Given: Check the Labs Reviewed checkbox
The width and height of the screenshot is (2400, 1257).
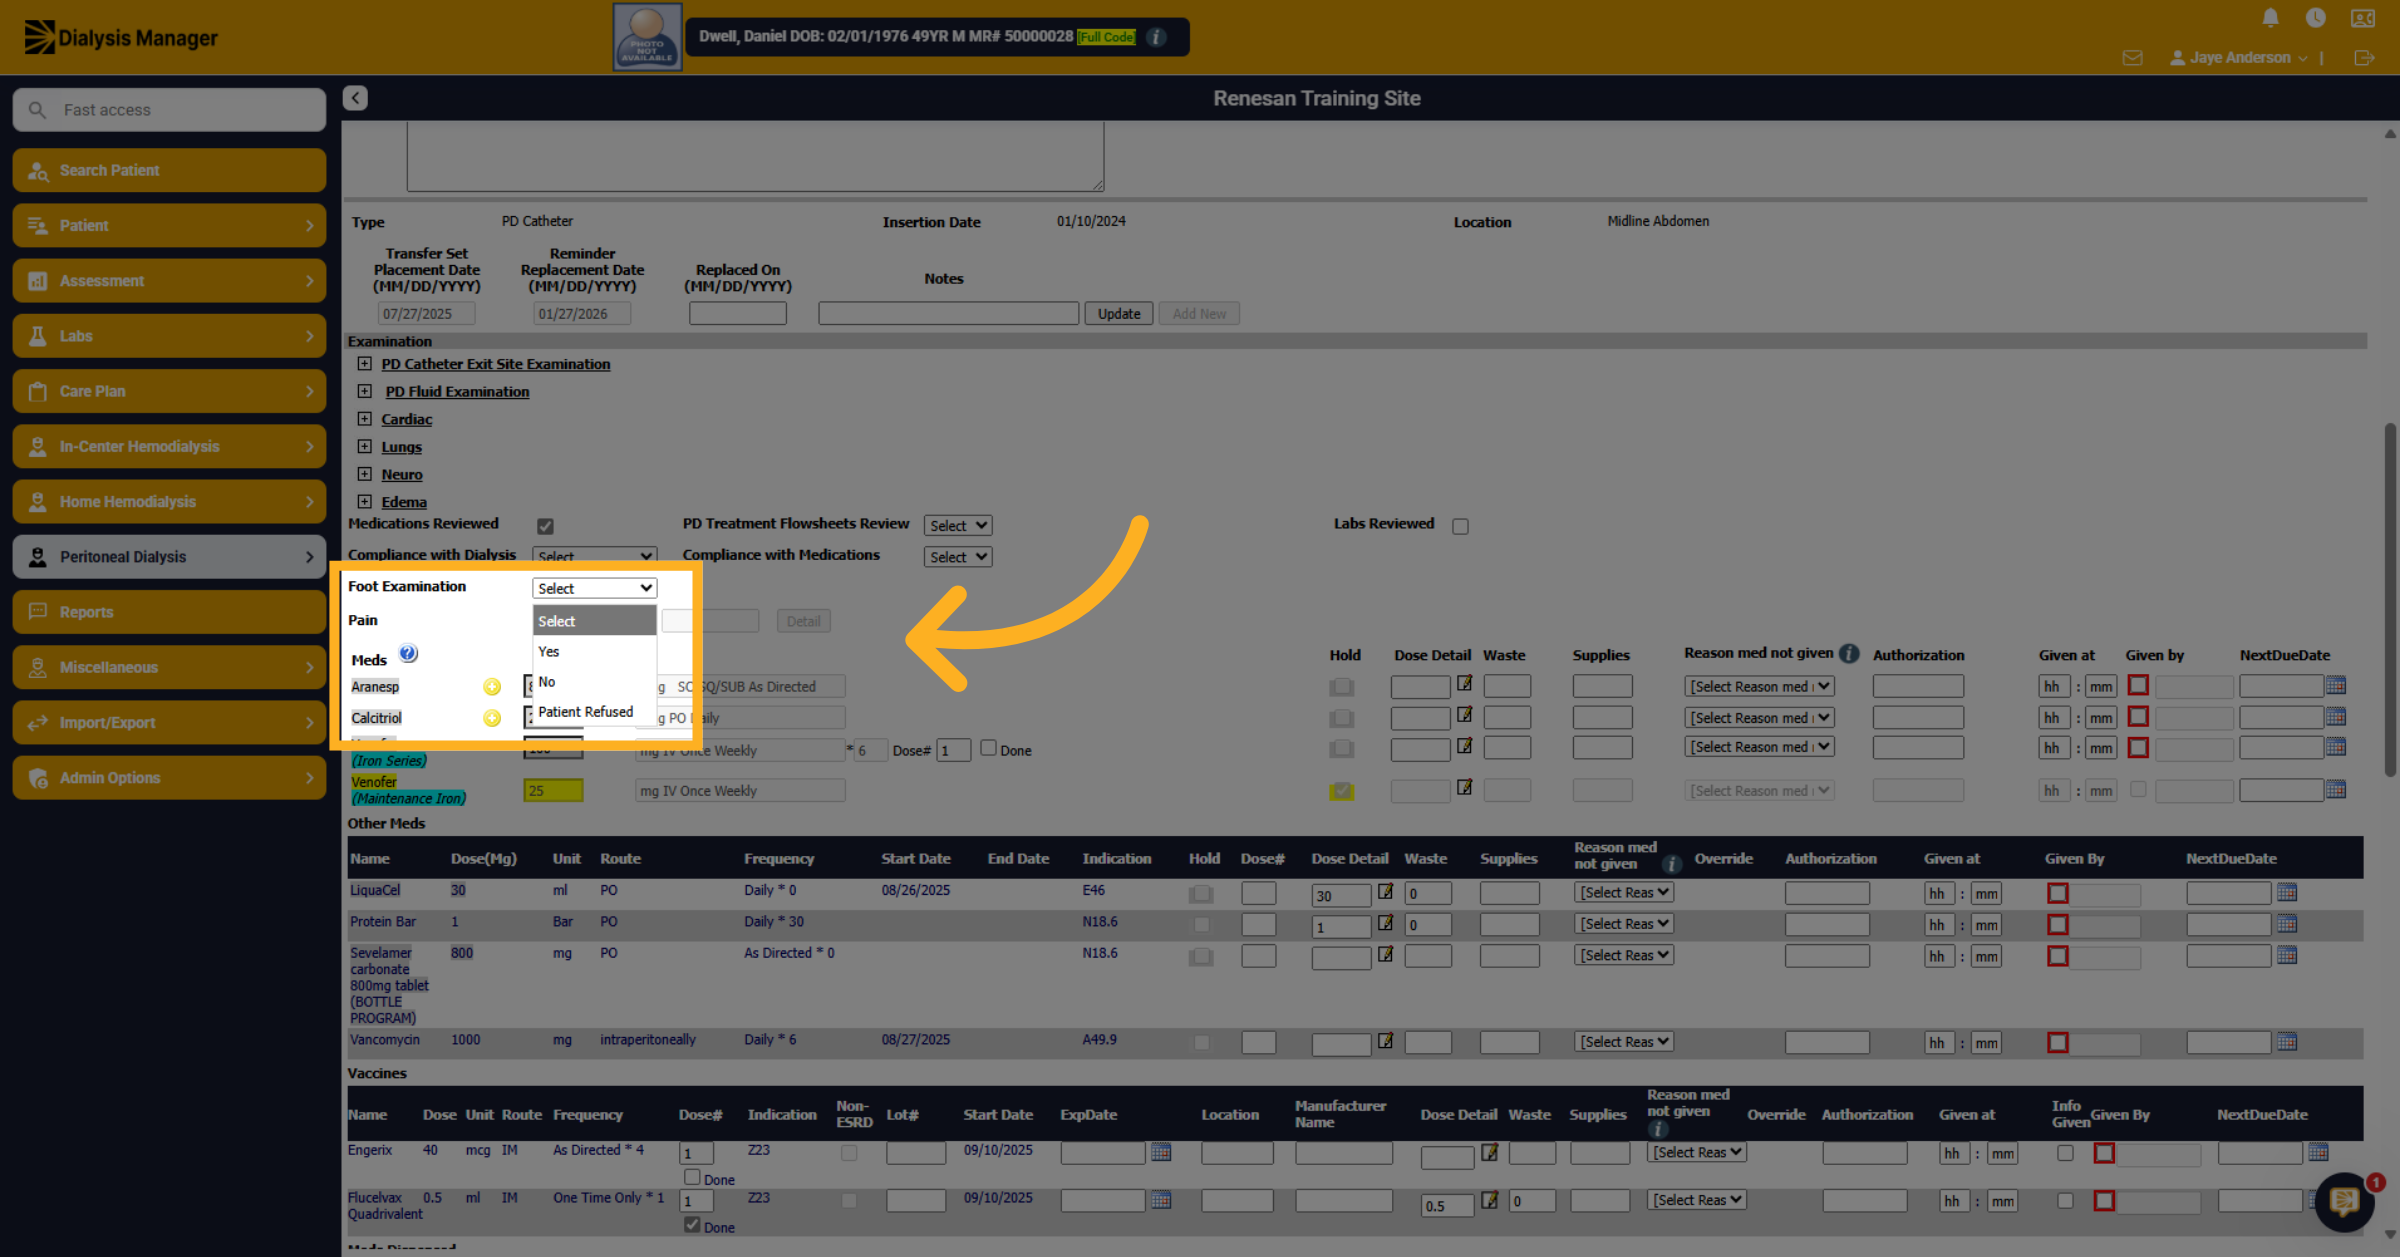Looking at the screenshot, I should (x=1460, y=526).
